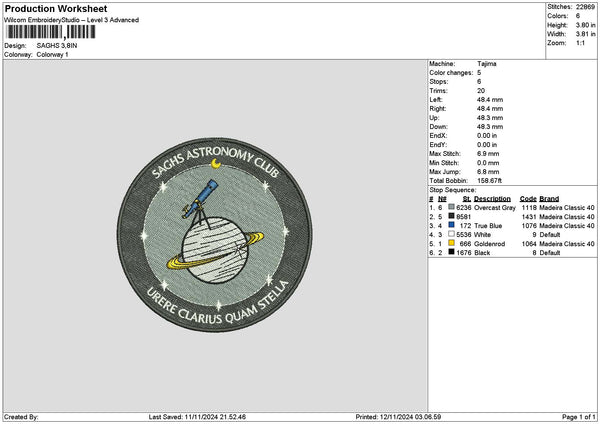The width and height of the screenshot is (600, 424).
Task: Click the Colors count '6'
Action: tap(578, 16)
